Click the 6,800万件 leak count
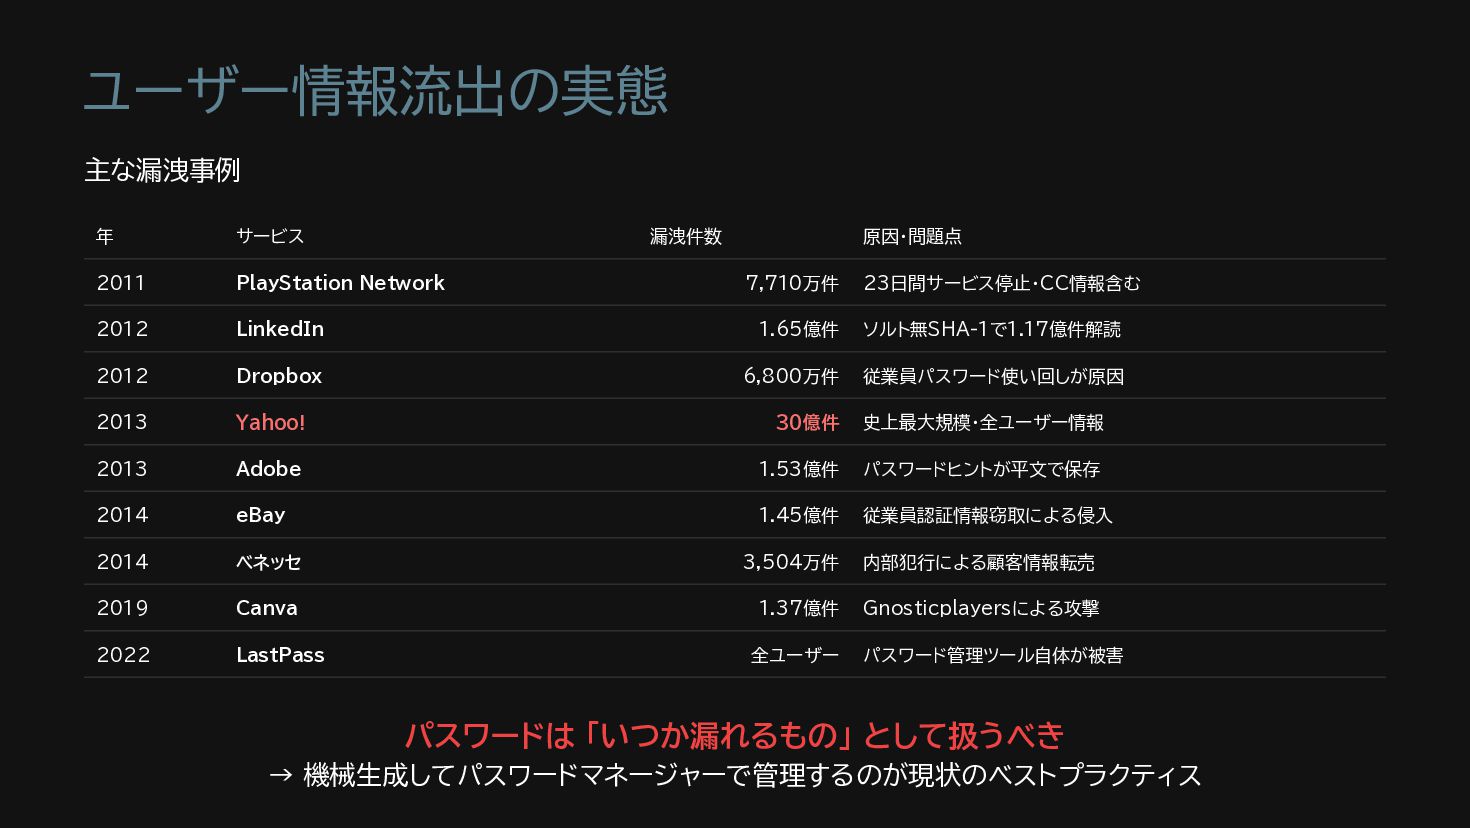 [x=791, y=376]
